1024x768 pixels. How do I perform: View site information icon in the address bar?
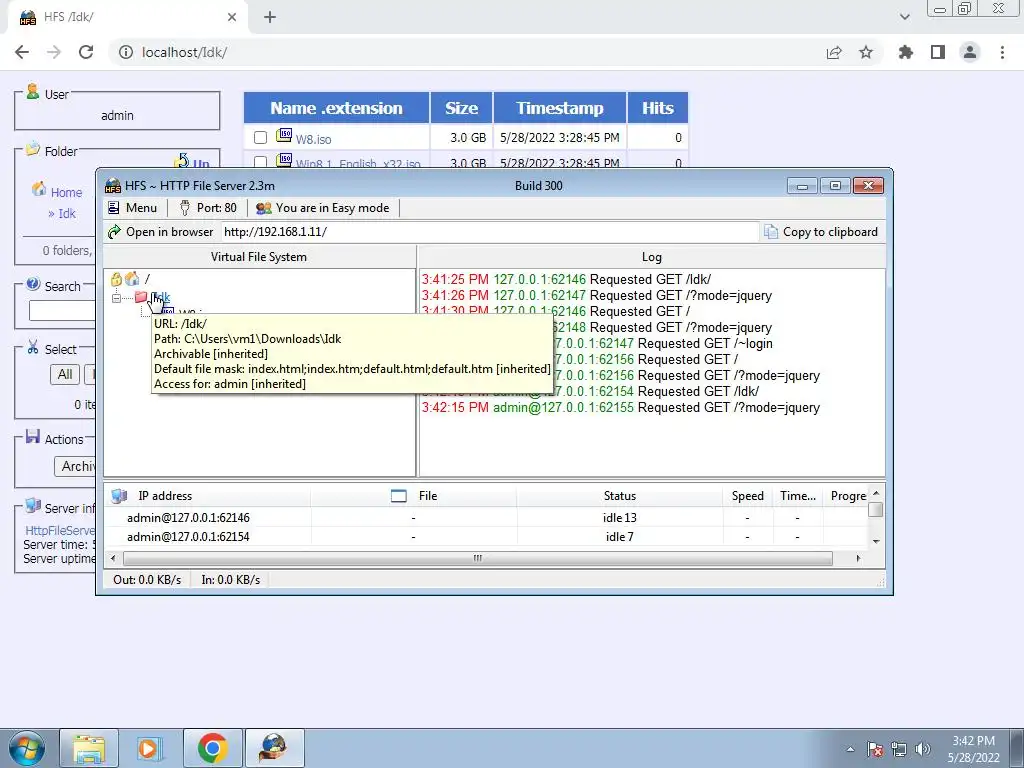[126, 52]
